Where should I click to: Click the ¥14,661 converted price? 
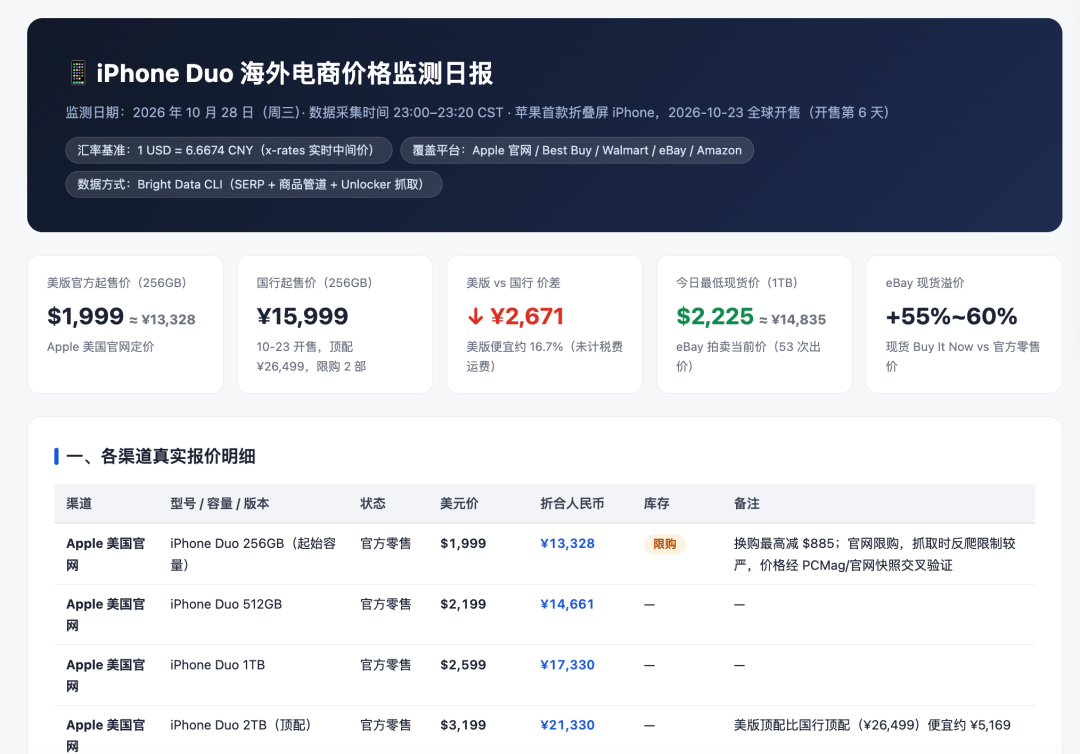click(x=567, y=604)
